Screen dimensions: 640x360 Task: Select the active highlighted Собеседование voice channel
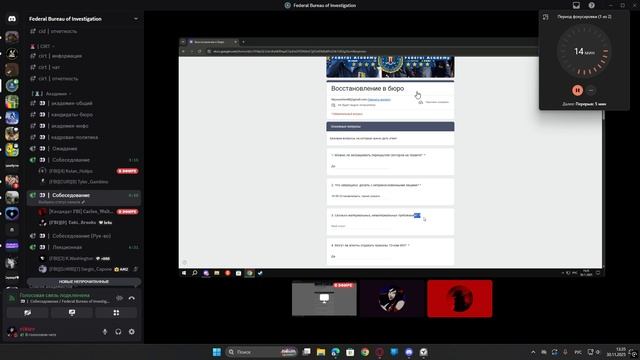tap(84, 198)
